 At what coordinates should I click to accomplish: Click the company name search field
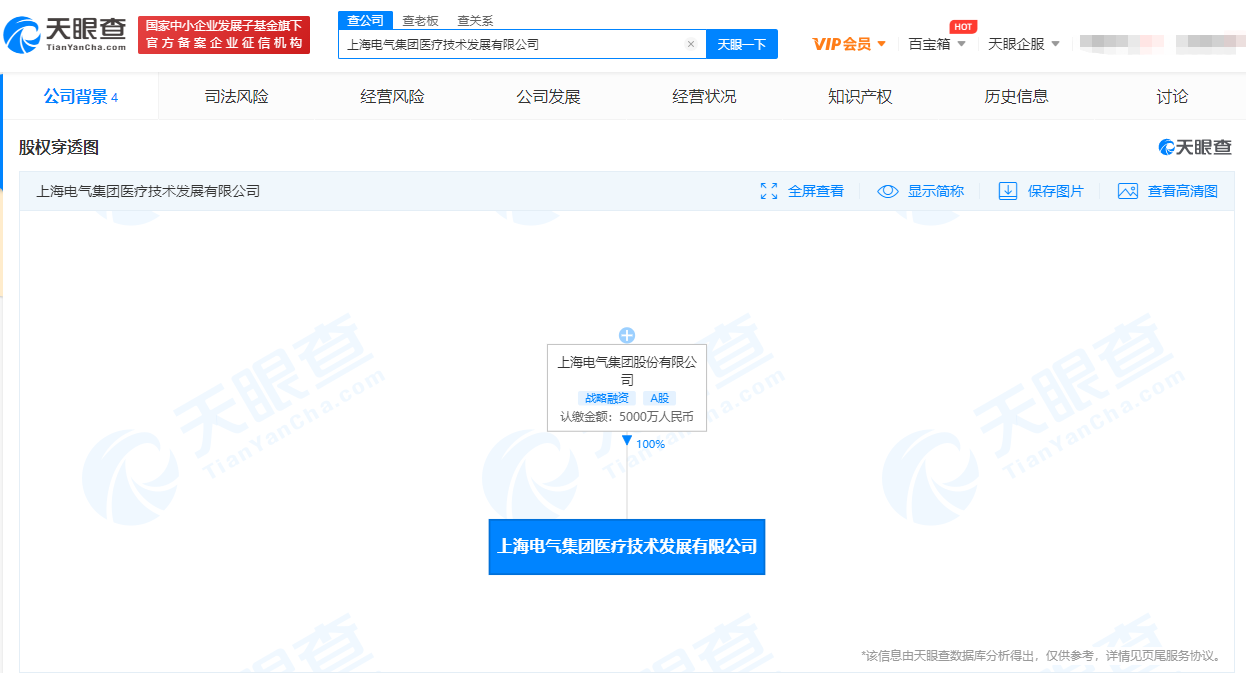(510, 44)
